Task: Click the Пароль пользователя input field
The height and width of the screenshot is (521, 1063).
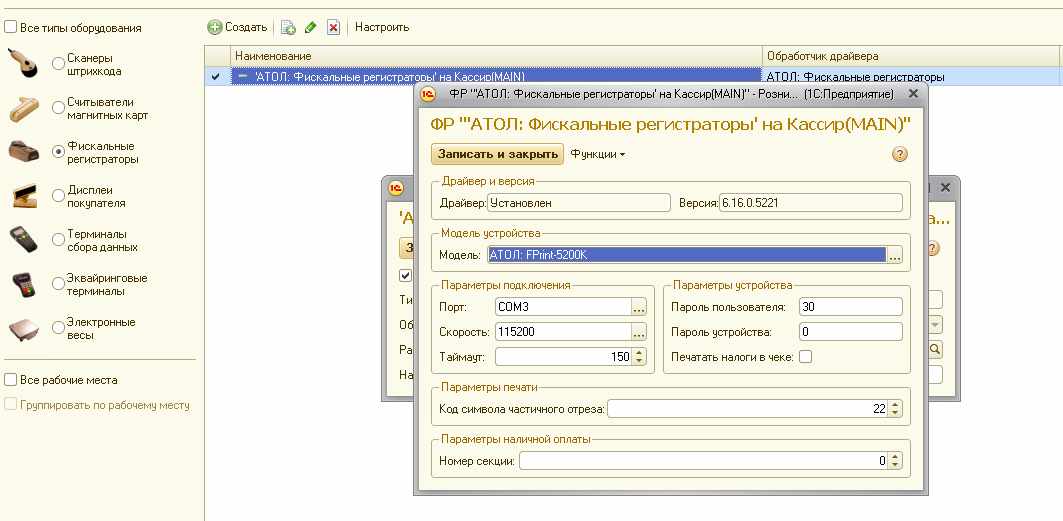Action: [850, 307]
